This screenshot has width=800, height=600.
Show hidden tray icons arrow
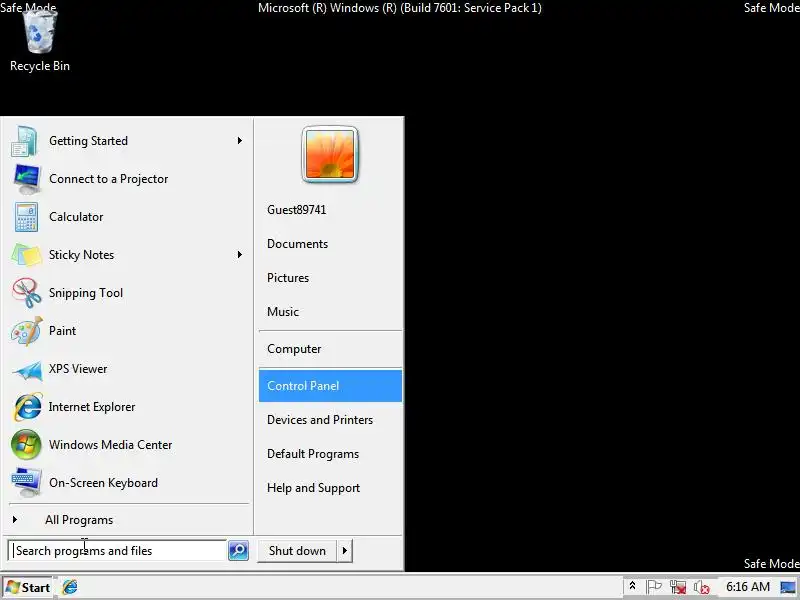tap(632, 586)
